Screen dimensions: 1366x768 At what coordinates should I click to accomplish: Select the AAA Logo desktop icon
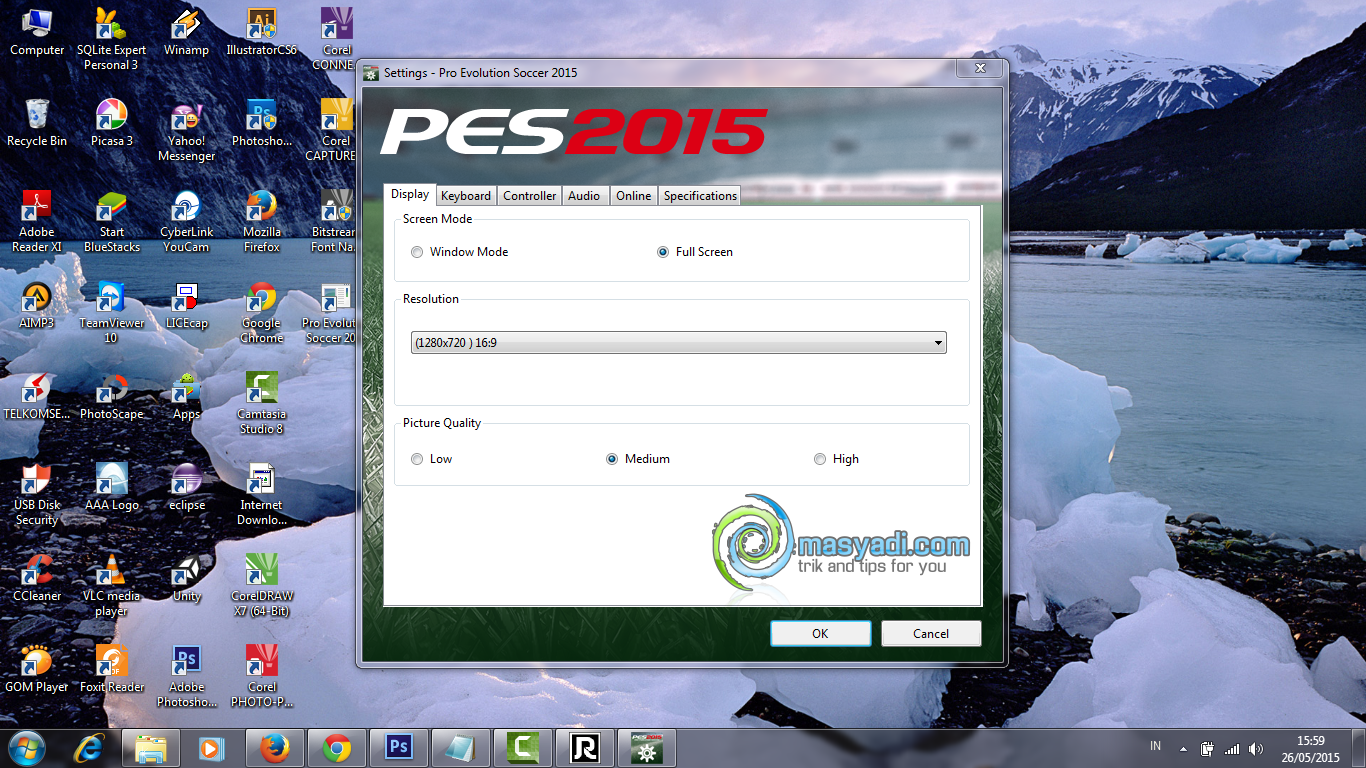coord(111,488)
